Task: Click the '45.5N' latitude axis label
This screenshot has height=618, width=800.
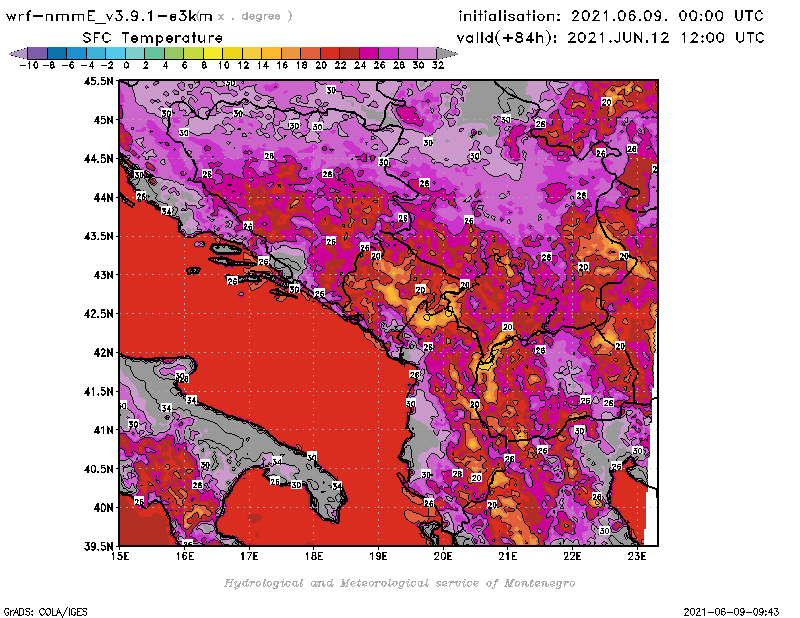Action: tap(98, 81)
